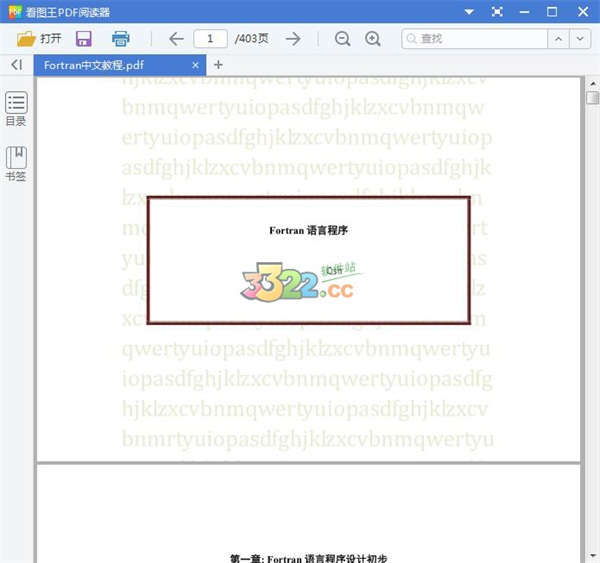Click the page number input field

210,39
